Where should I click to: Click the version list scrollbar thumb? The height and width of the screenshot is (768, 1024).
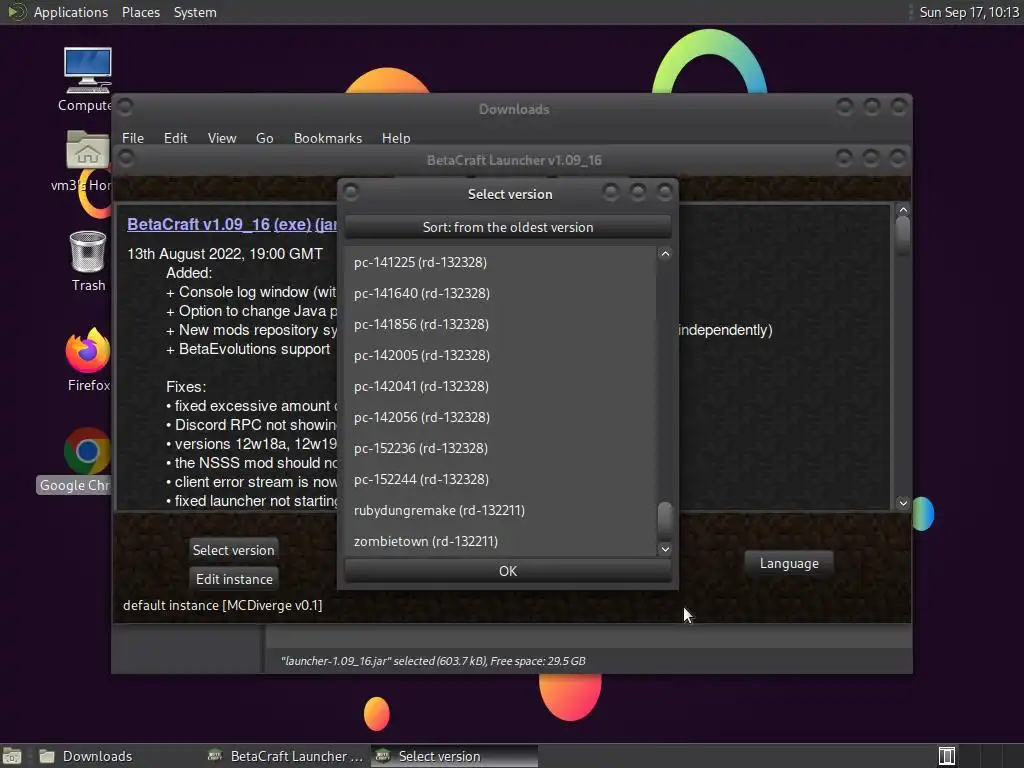(665, 519)
